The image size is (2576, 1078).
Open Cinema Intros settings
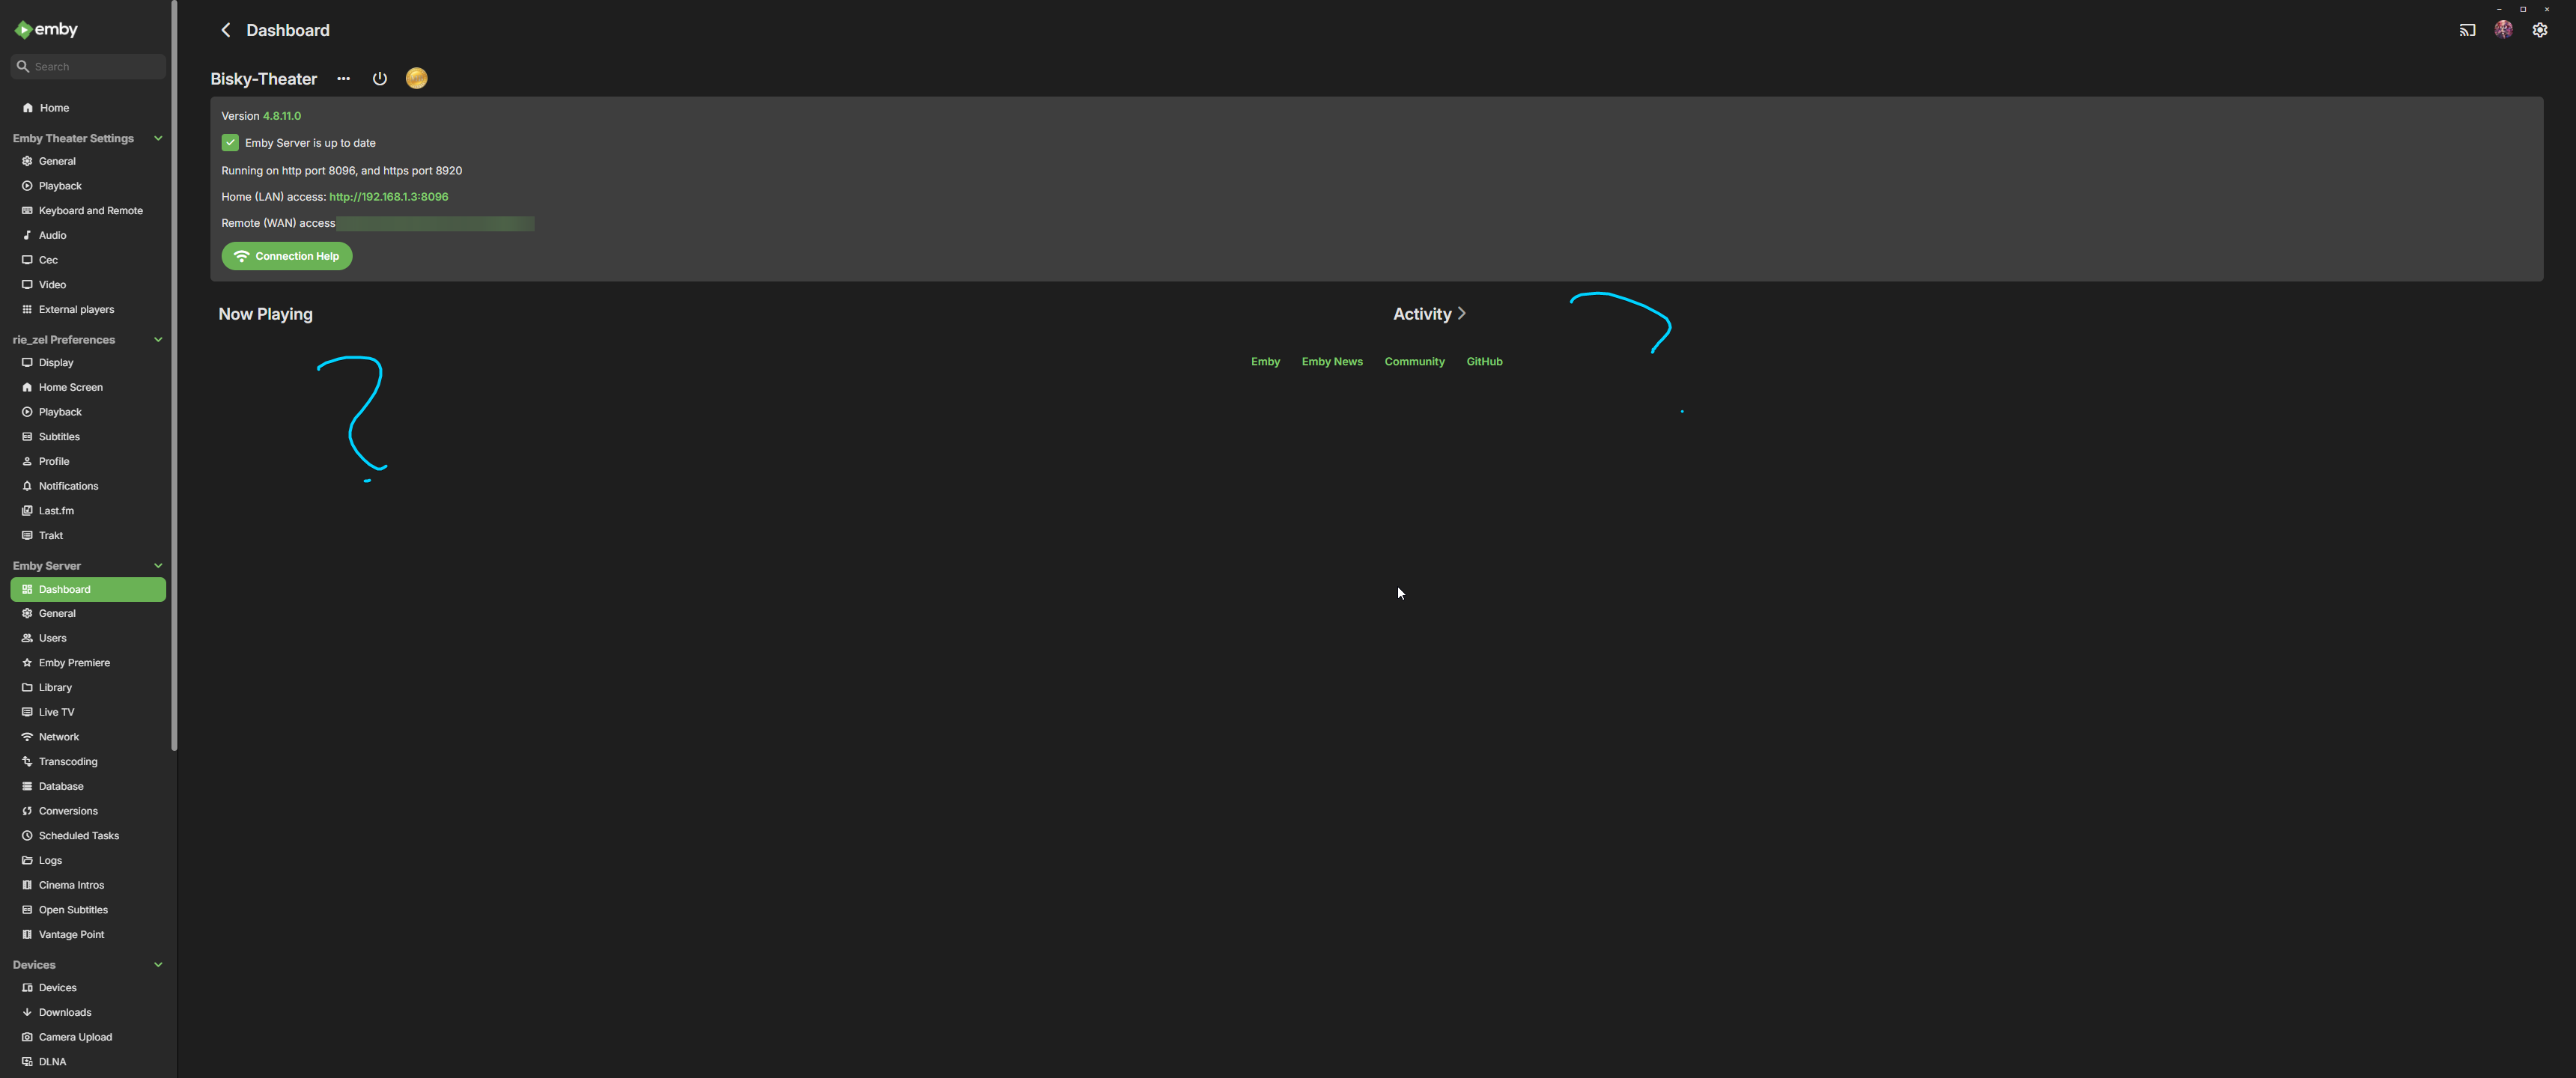coord(88,886)
